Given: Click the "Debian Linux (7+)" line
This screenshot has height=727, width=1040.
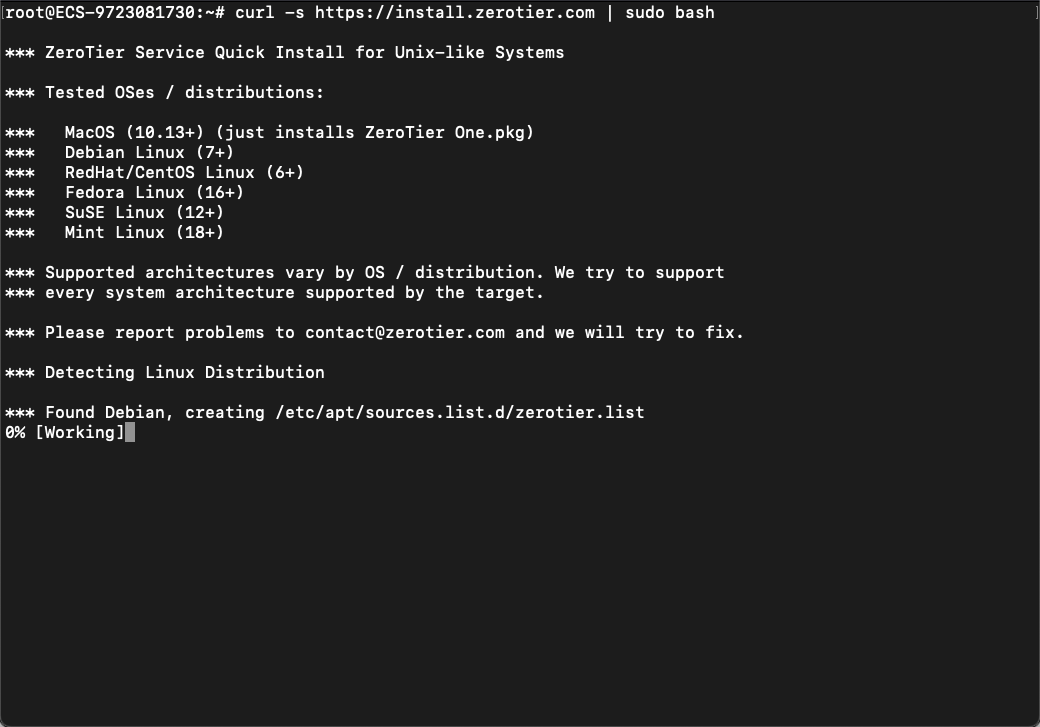Looking at the screenshot, I should [x=149, y=153].
